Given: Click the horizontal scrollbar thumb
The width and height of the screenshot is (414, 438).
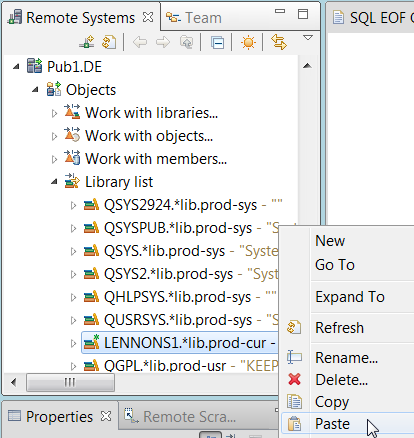Looking at the screenshot, I should (x=70, y=382).
